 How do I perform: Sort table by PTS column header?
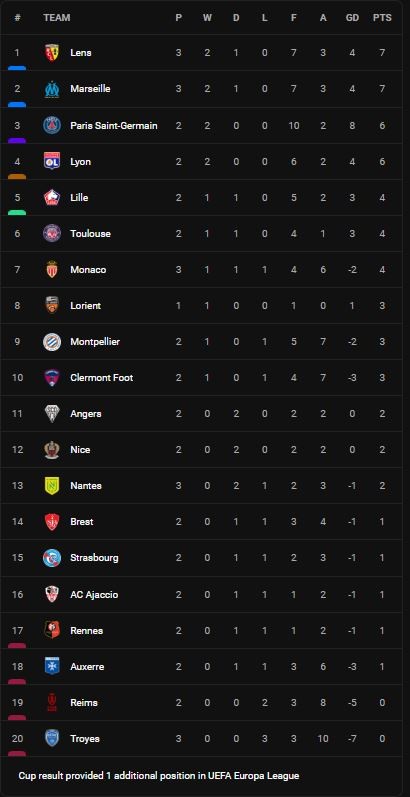(x=382, y=18)
